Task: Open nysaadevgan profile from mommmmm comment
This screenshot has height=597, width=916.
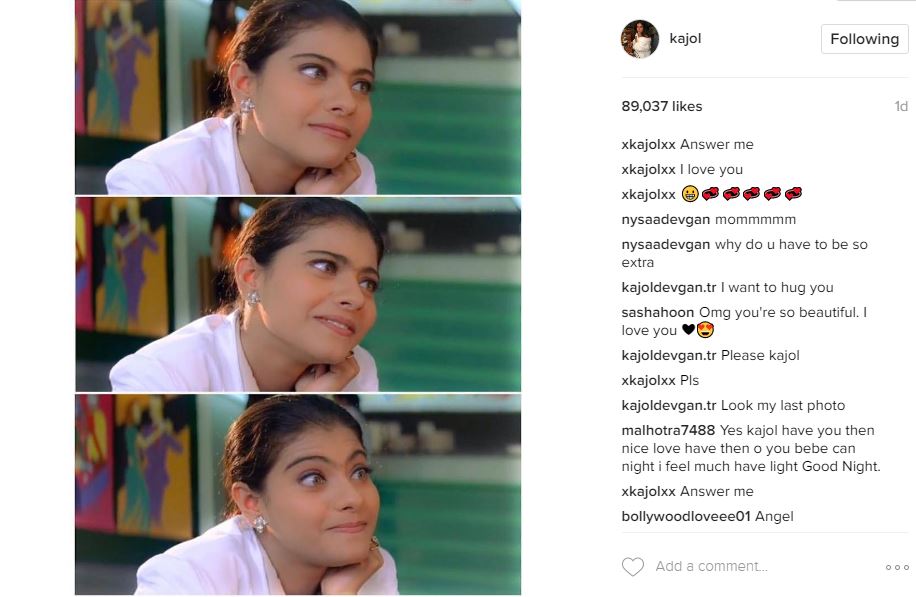Action: 666,220
